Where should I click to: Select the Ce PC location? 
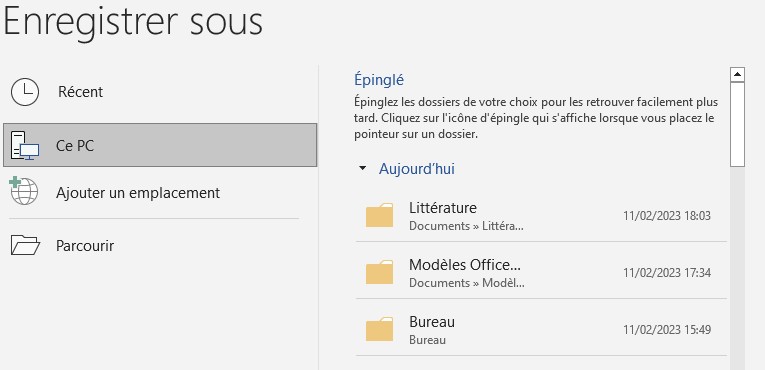tap(160, 145)
